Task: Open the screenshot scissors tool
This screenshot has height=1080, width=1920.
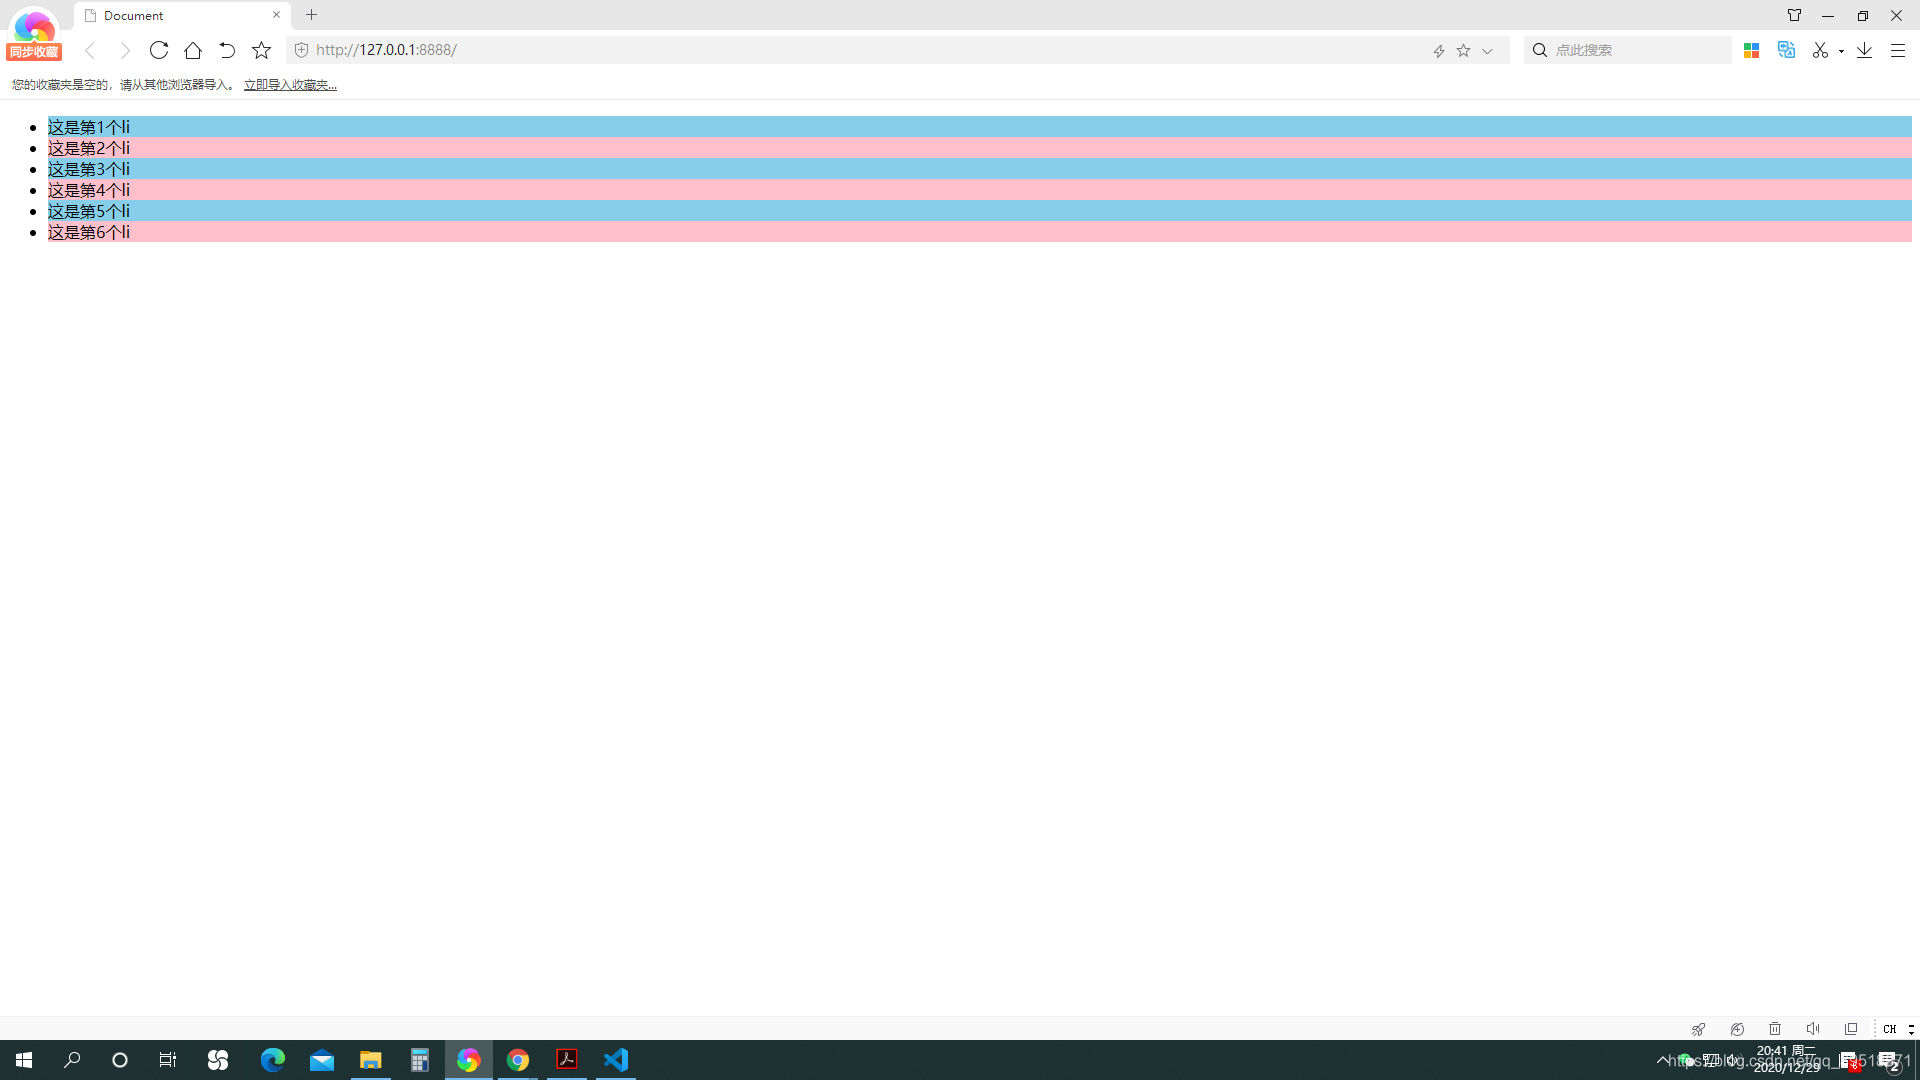Action: point(1820,50)
